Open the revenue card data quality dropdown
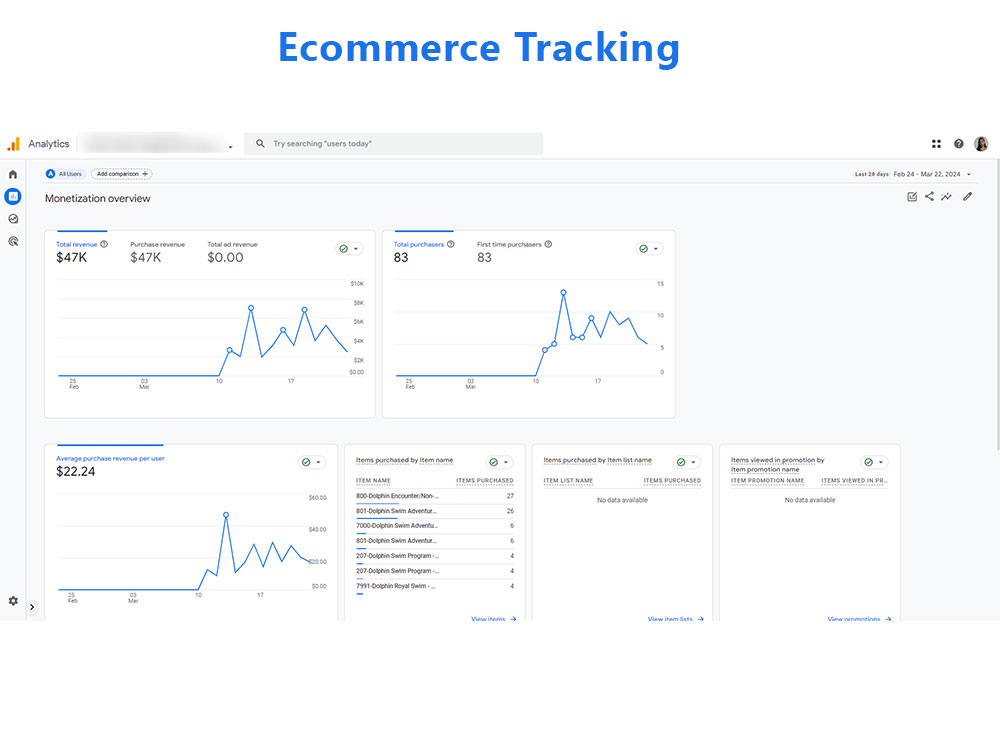Screen dimensions: 1000x750 click(349, 249)
